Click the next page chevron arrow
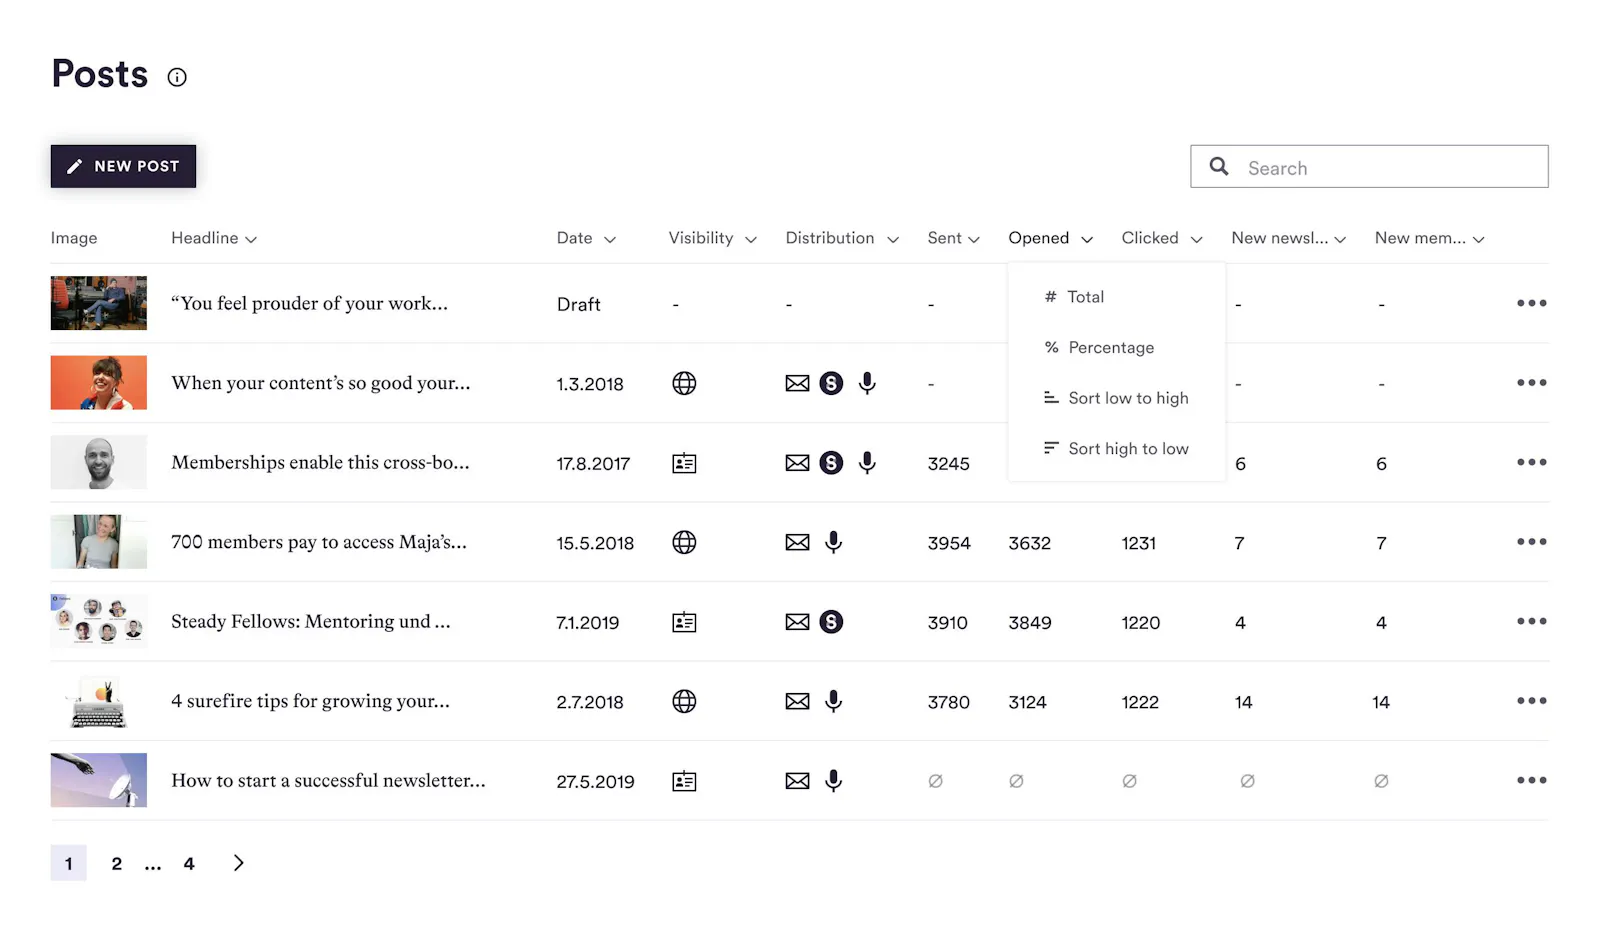 click(238, 863)
